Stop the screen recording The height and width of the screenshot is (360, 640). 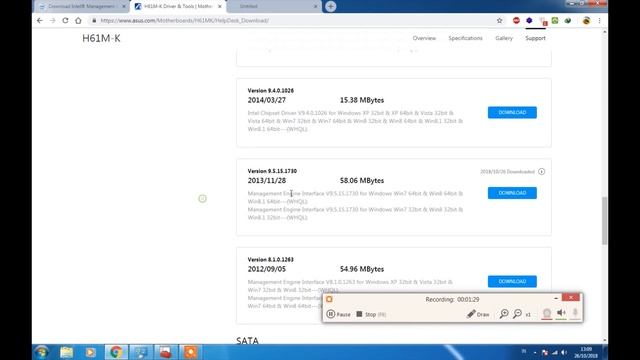371,314
